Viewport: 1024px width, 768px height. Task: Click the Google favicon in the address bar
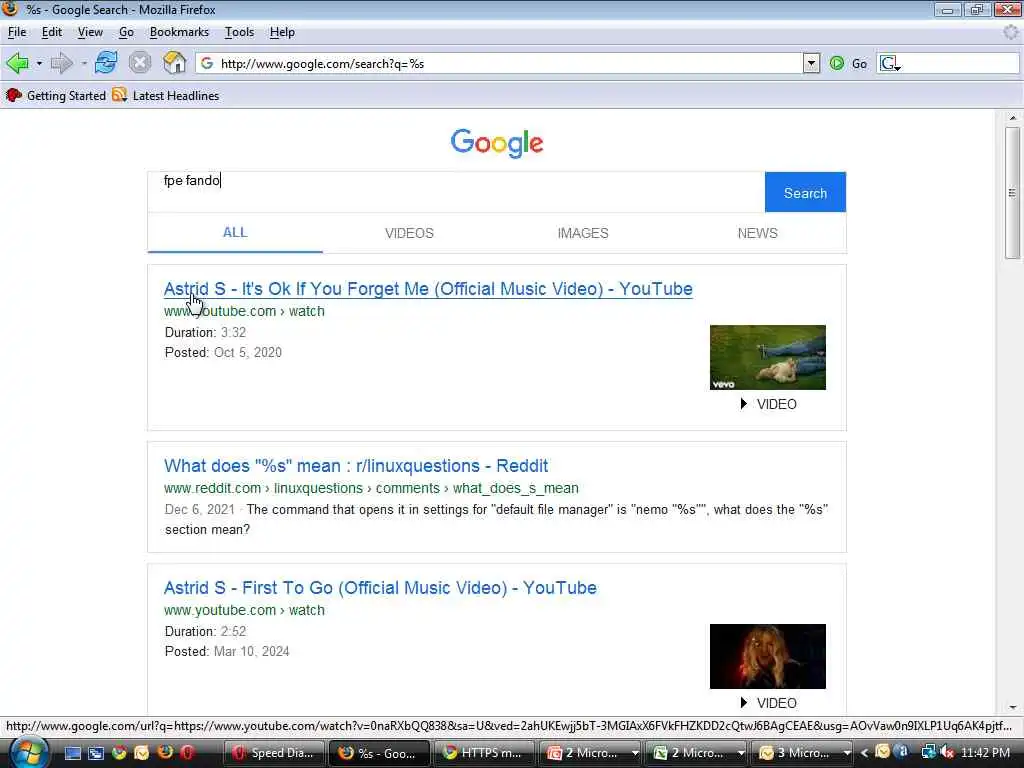(207, 63)
